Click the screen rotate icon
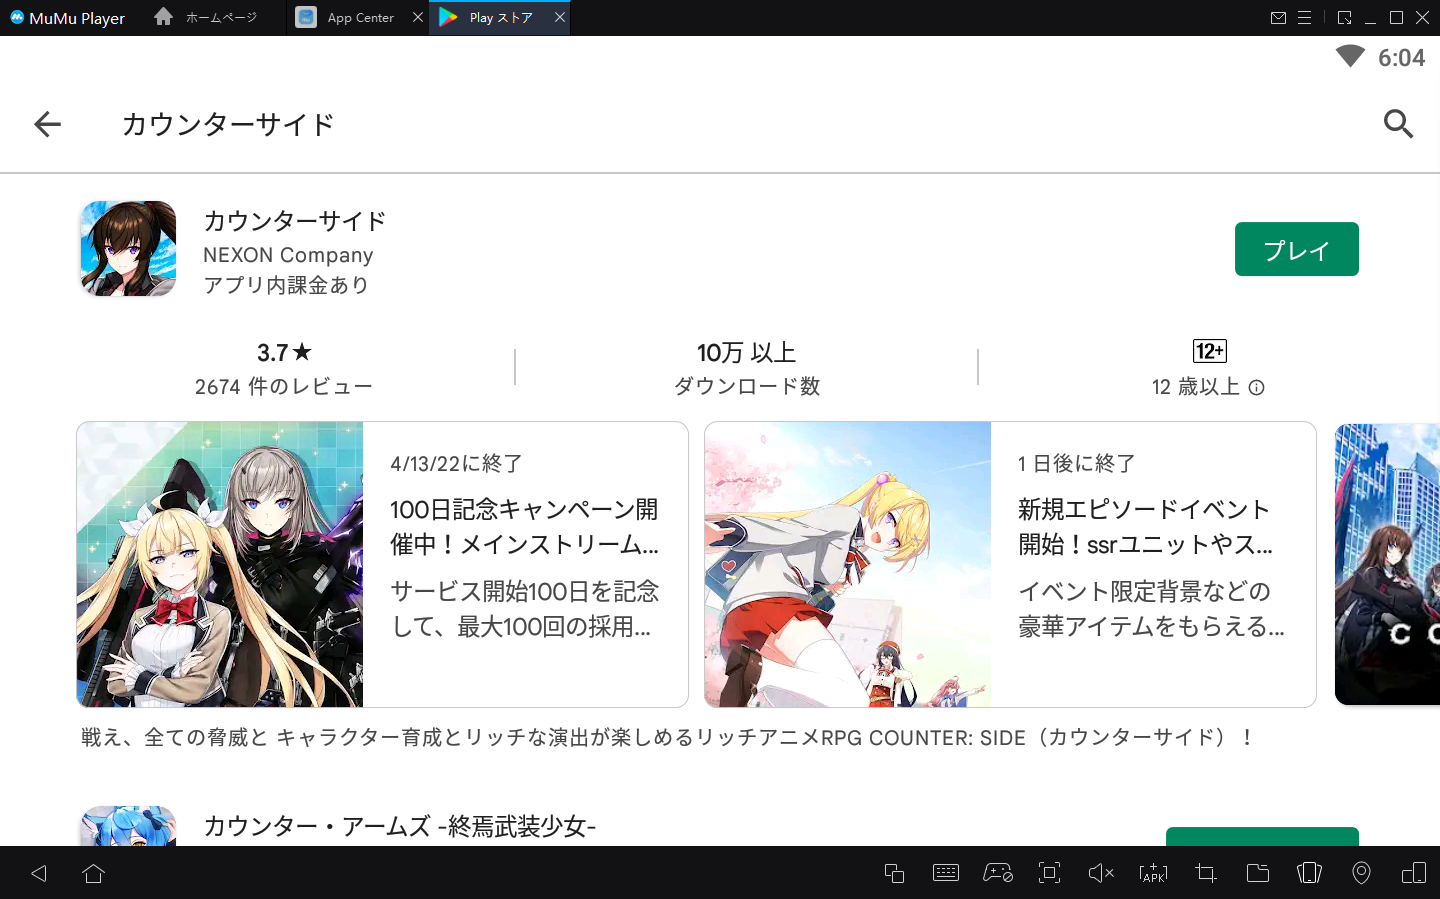The image size is (1440, 899). [x=1309, y=873]
